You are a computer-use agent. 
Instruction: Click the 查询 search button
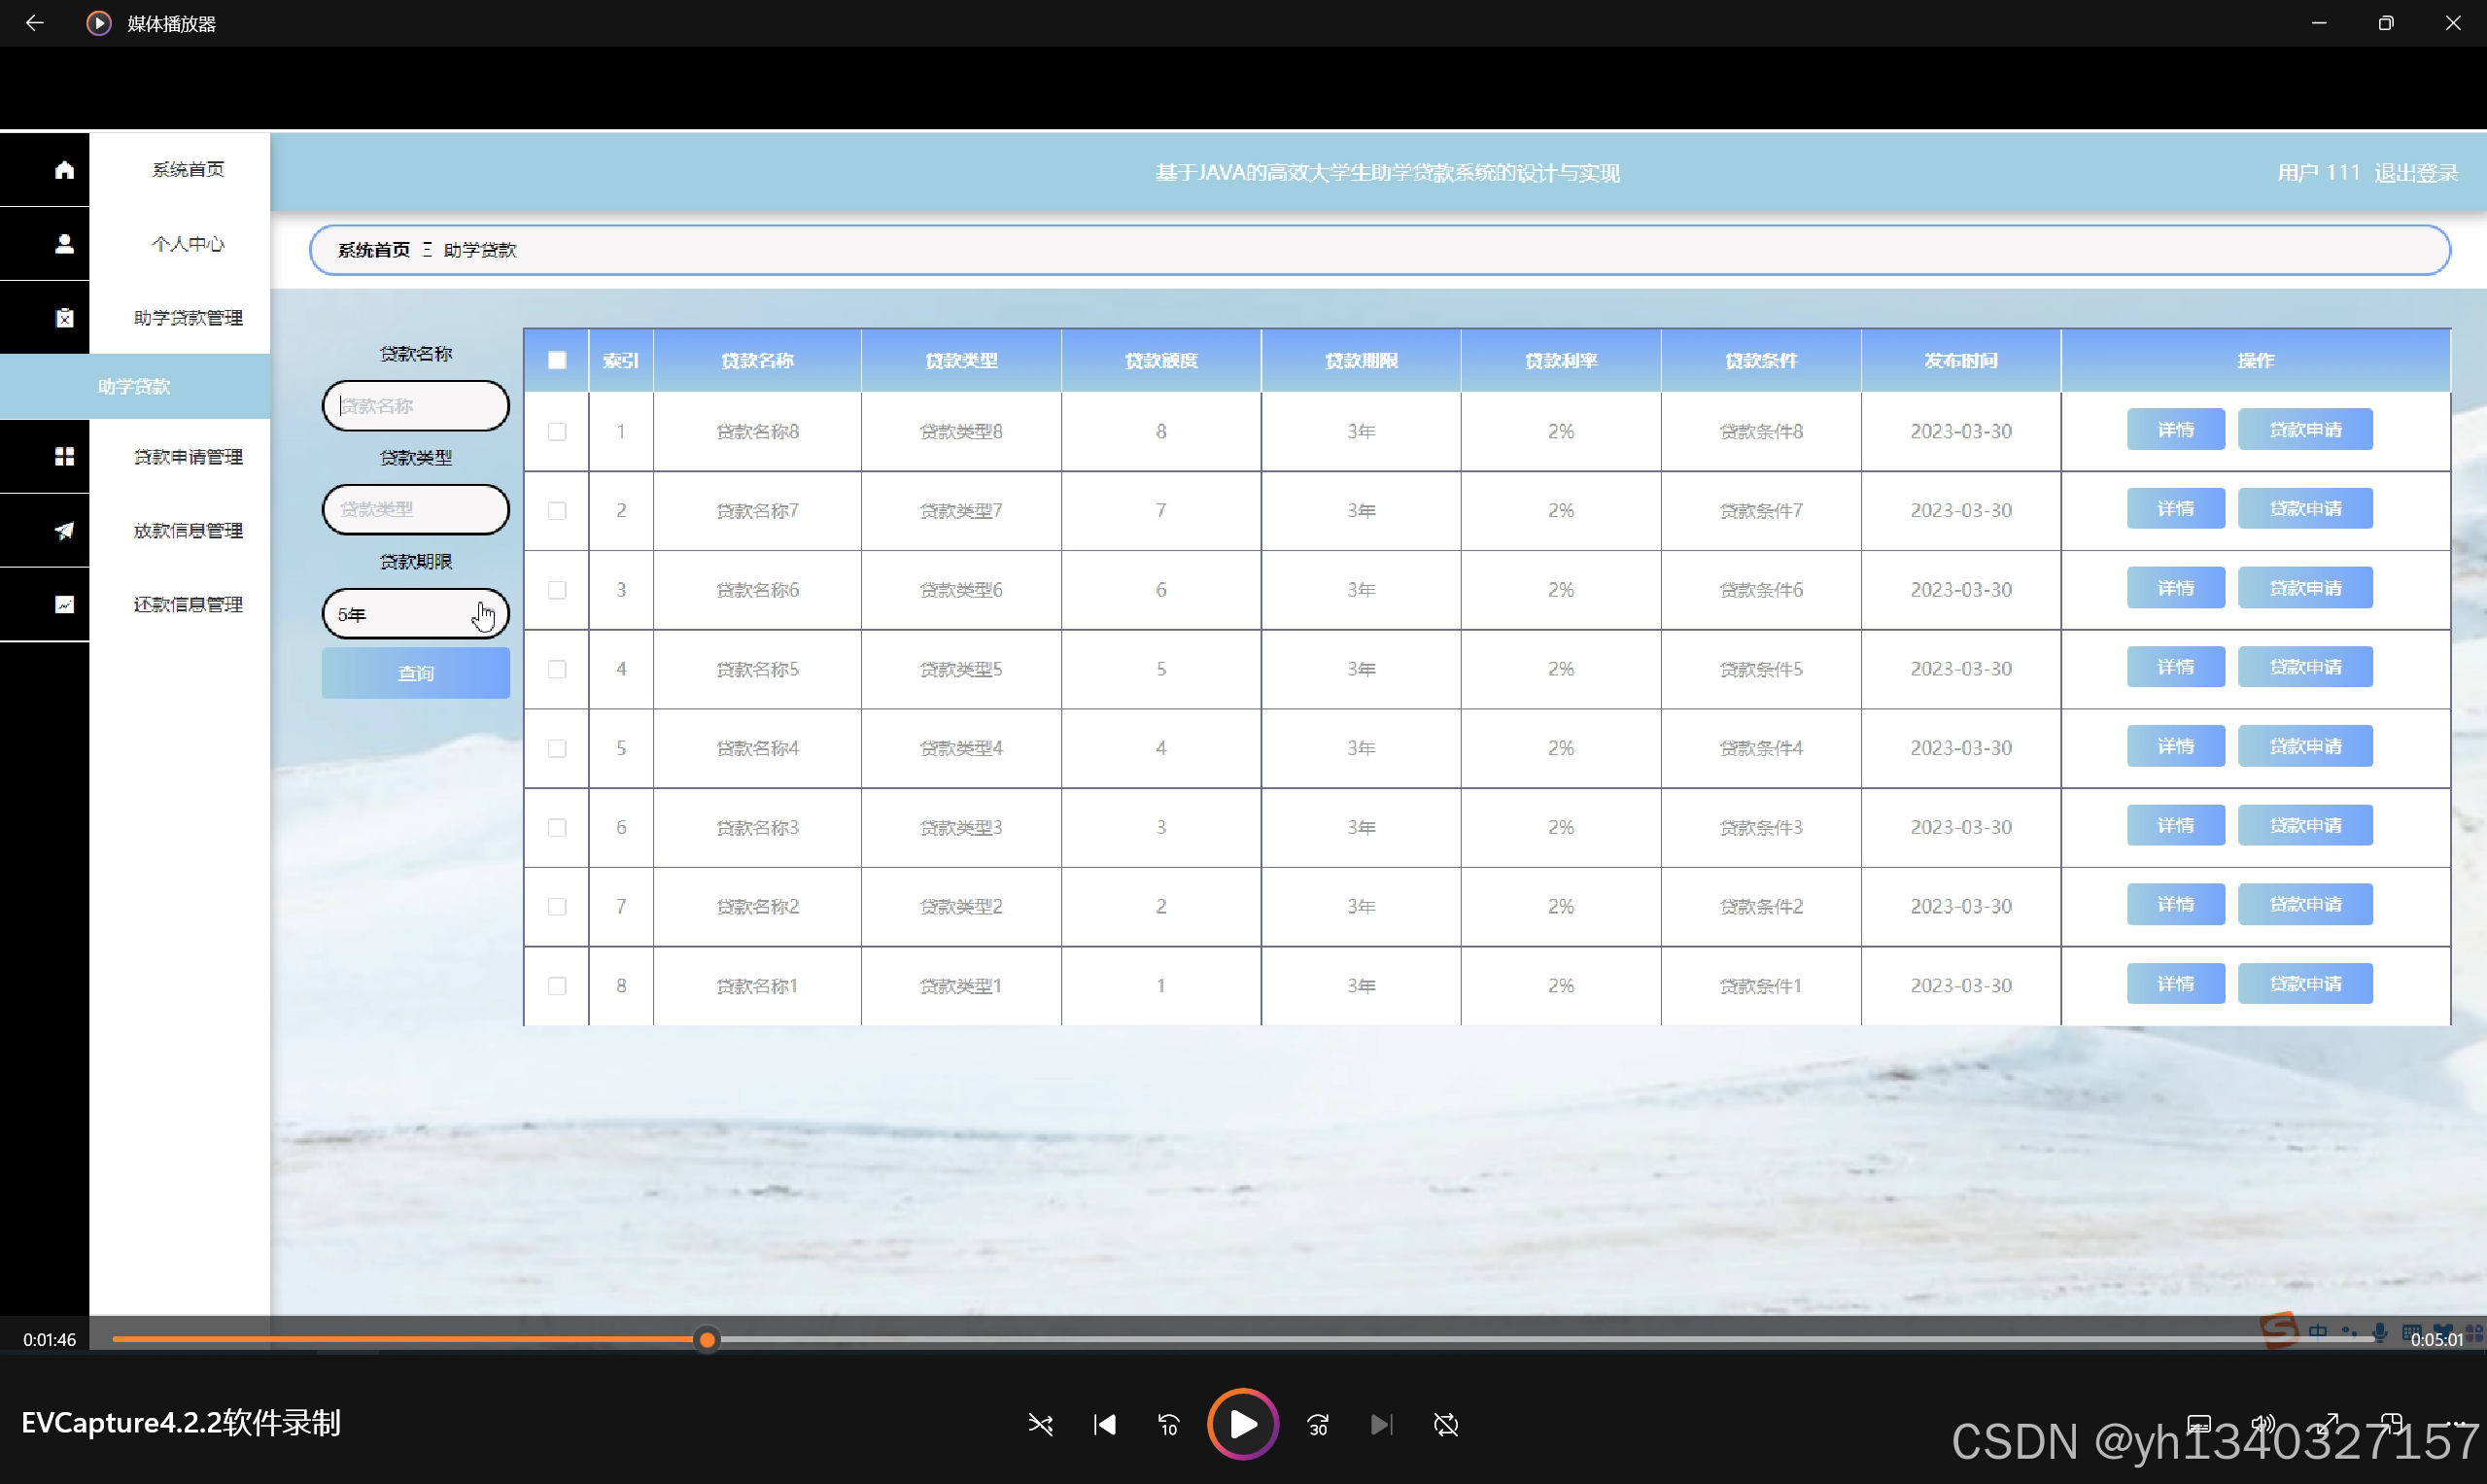(415, 674)
